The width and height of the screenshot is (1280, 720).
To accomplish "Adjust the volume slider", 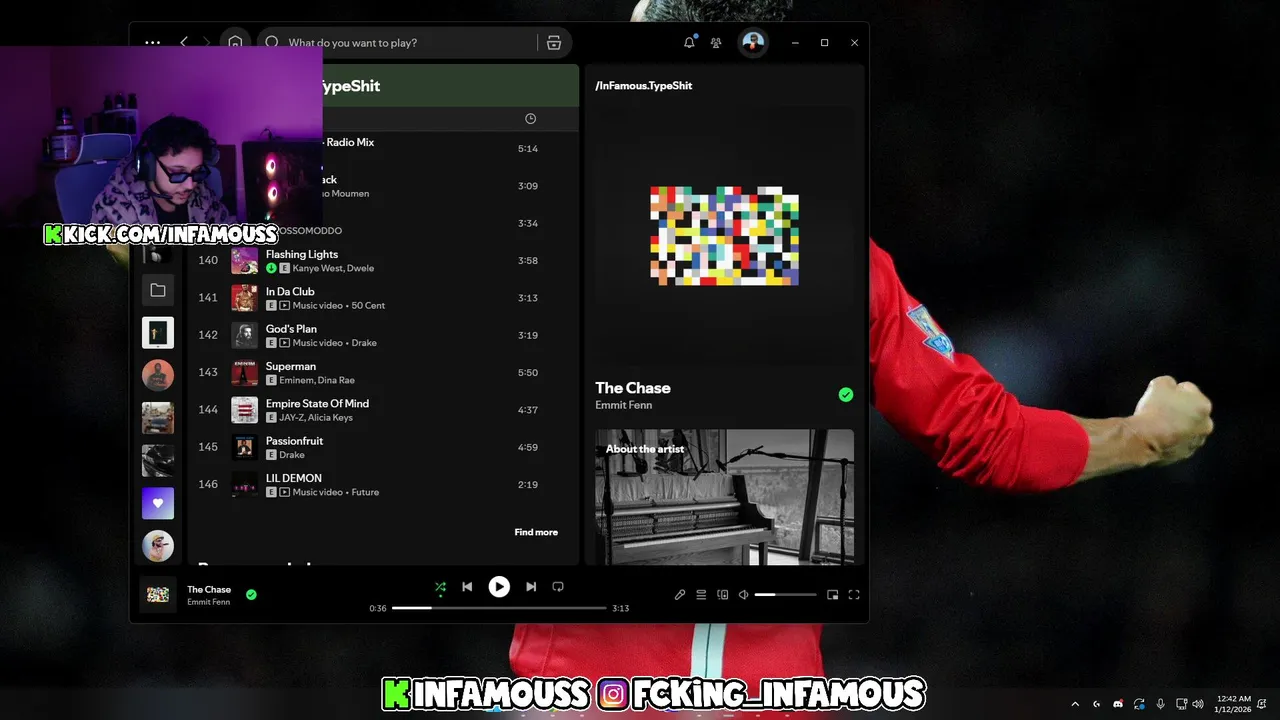I will pyautogui.click(x=785, y=595).
